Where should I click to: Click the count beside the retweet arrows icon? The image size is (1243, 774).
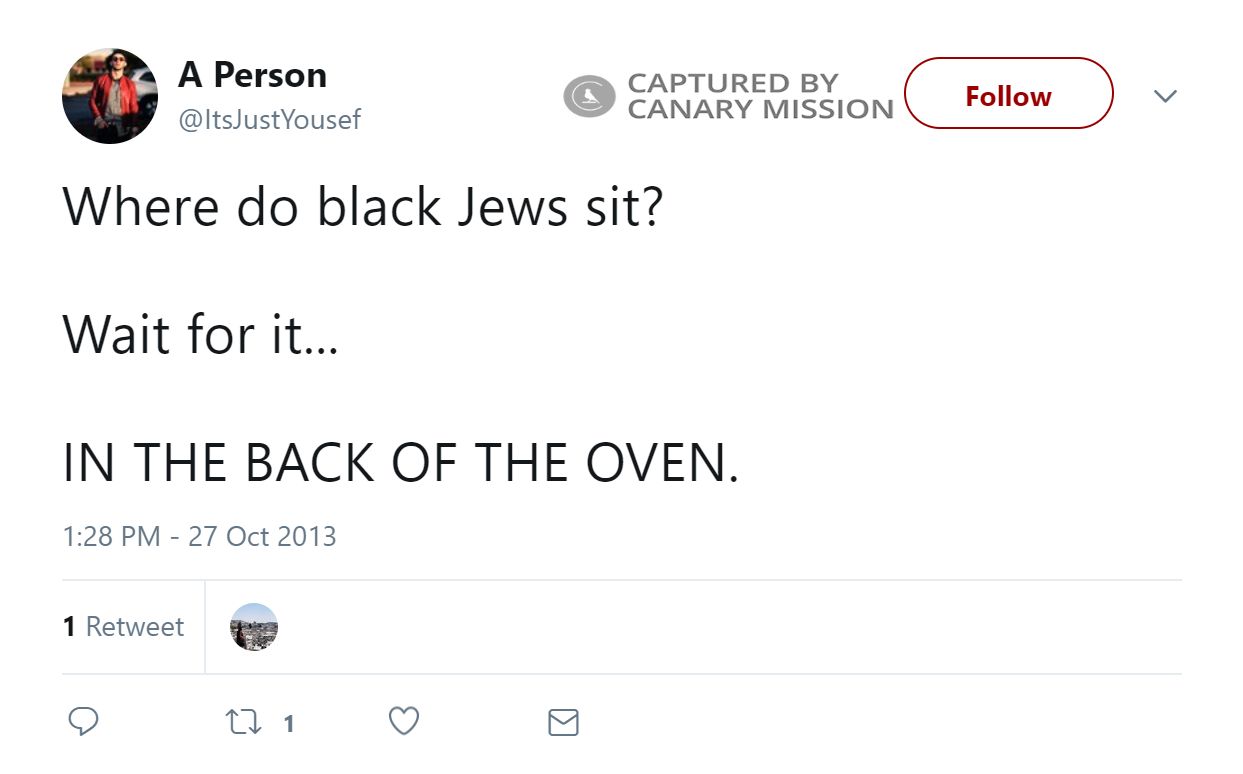pos(289,723)
